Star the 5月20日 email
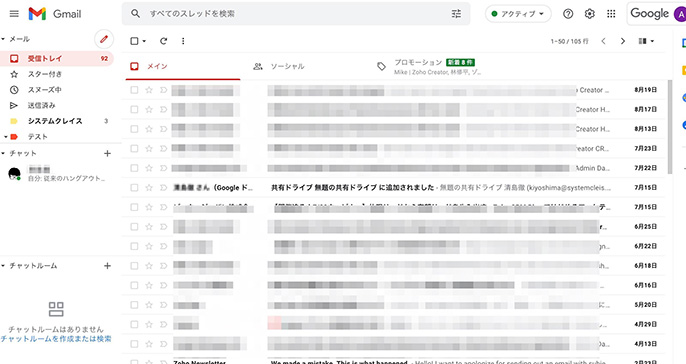The width and height of the screenshot is (686, 364). 149,304
